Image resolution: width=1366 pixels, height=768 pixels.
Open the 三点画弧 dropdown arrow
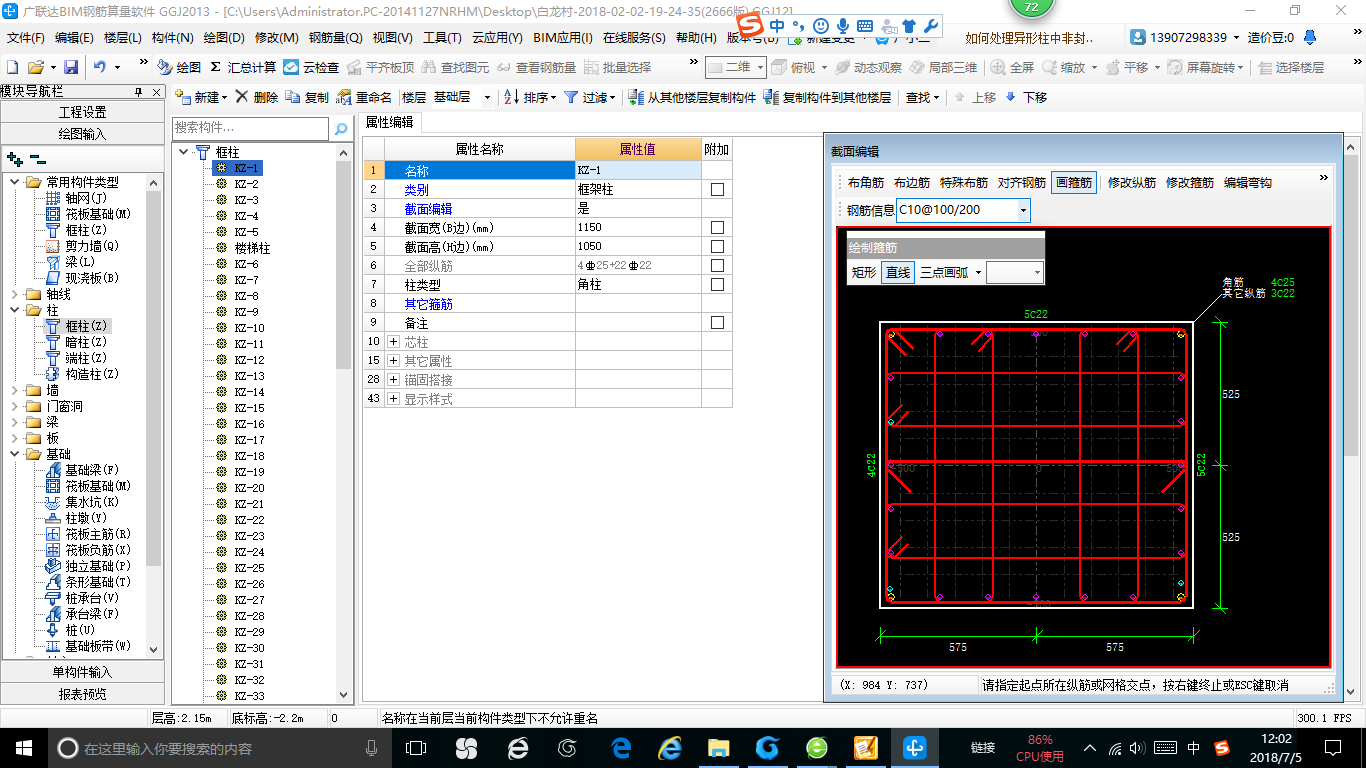[x=978, y=272]
